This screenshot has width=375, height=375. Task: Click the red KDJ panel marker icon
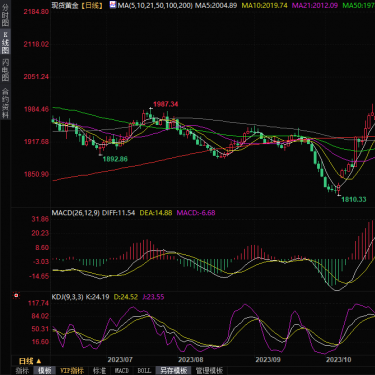[16, 296]
